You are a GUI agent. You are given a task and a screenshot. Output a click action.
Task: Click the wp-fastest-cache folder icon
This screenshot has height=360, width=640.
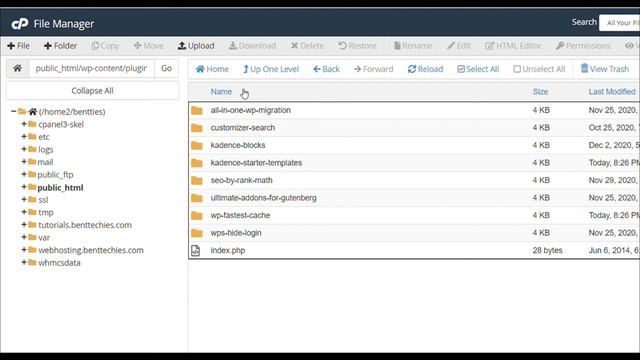(x=197, y=216)
